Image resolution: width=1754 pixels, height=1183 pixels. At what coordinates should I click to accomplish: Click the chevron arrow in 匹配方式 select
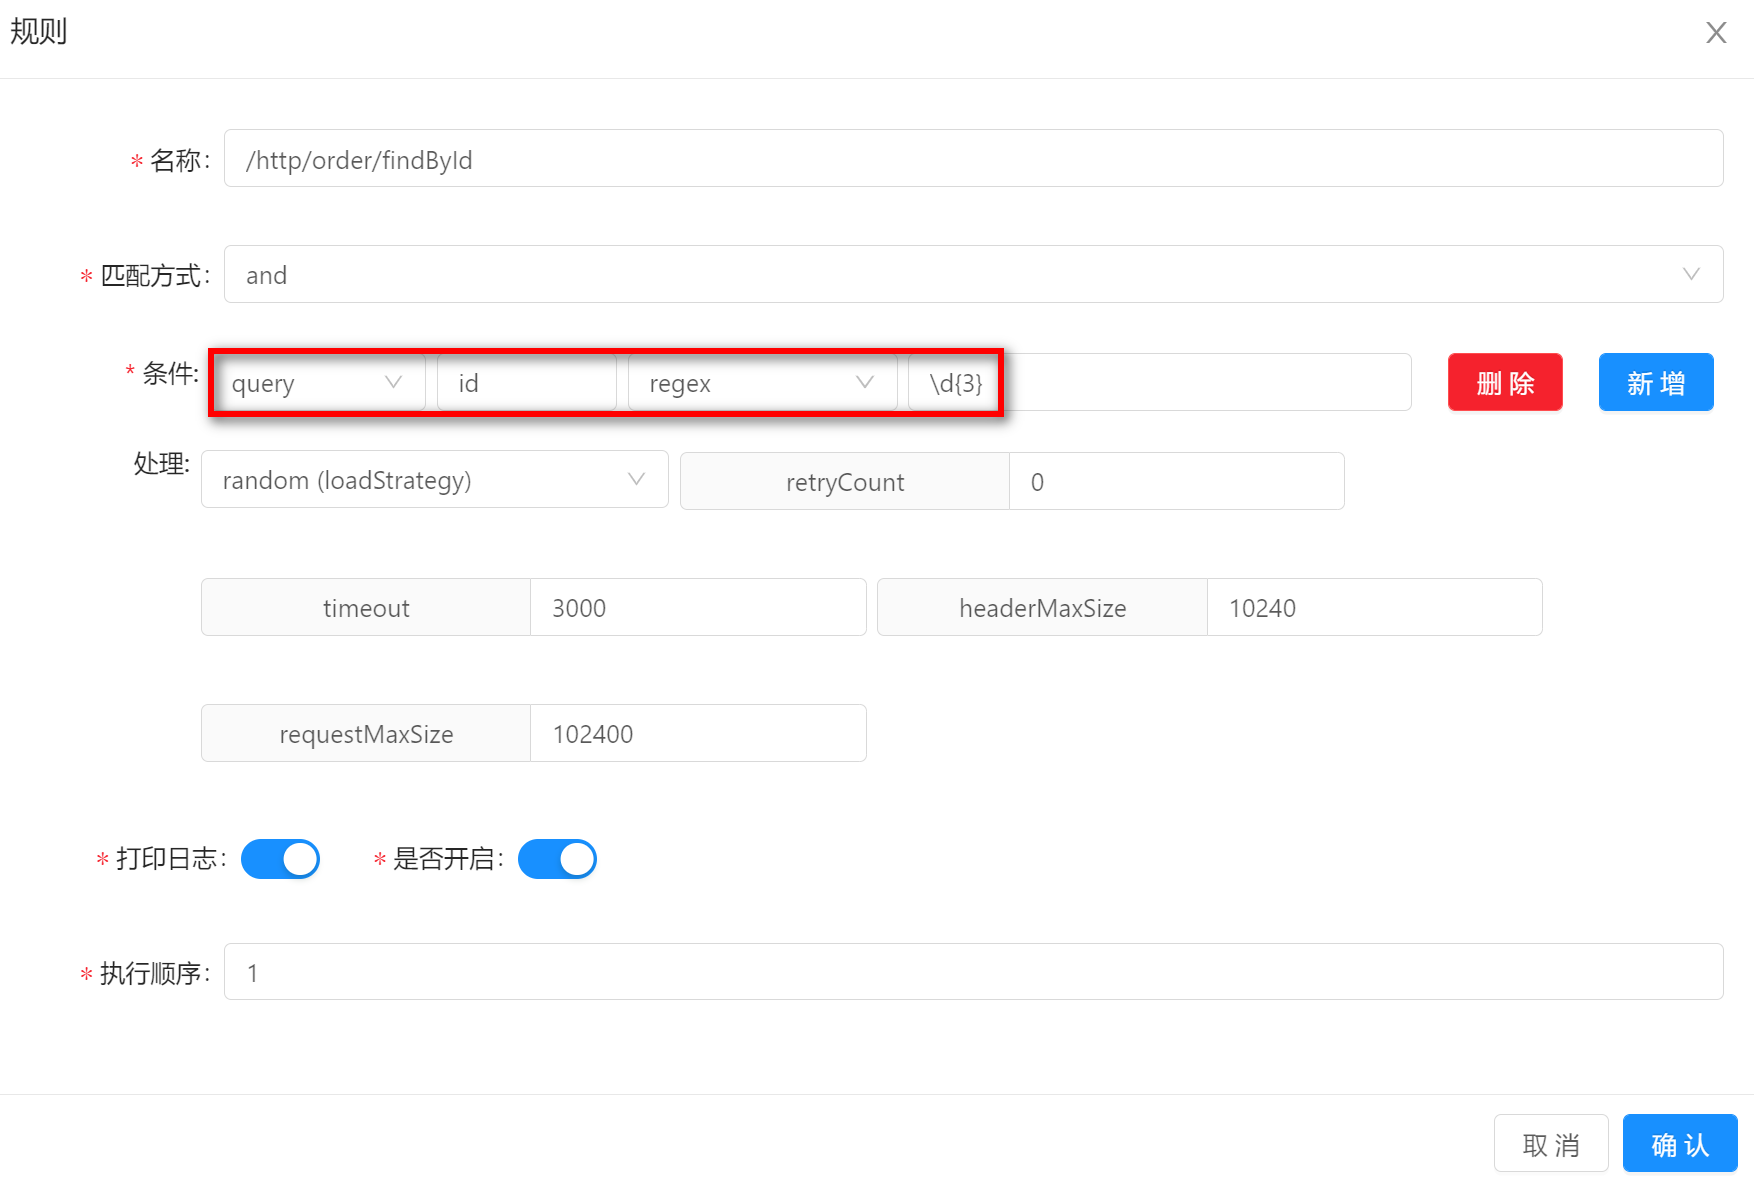pos(1691,275)
